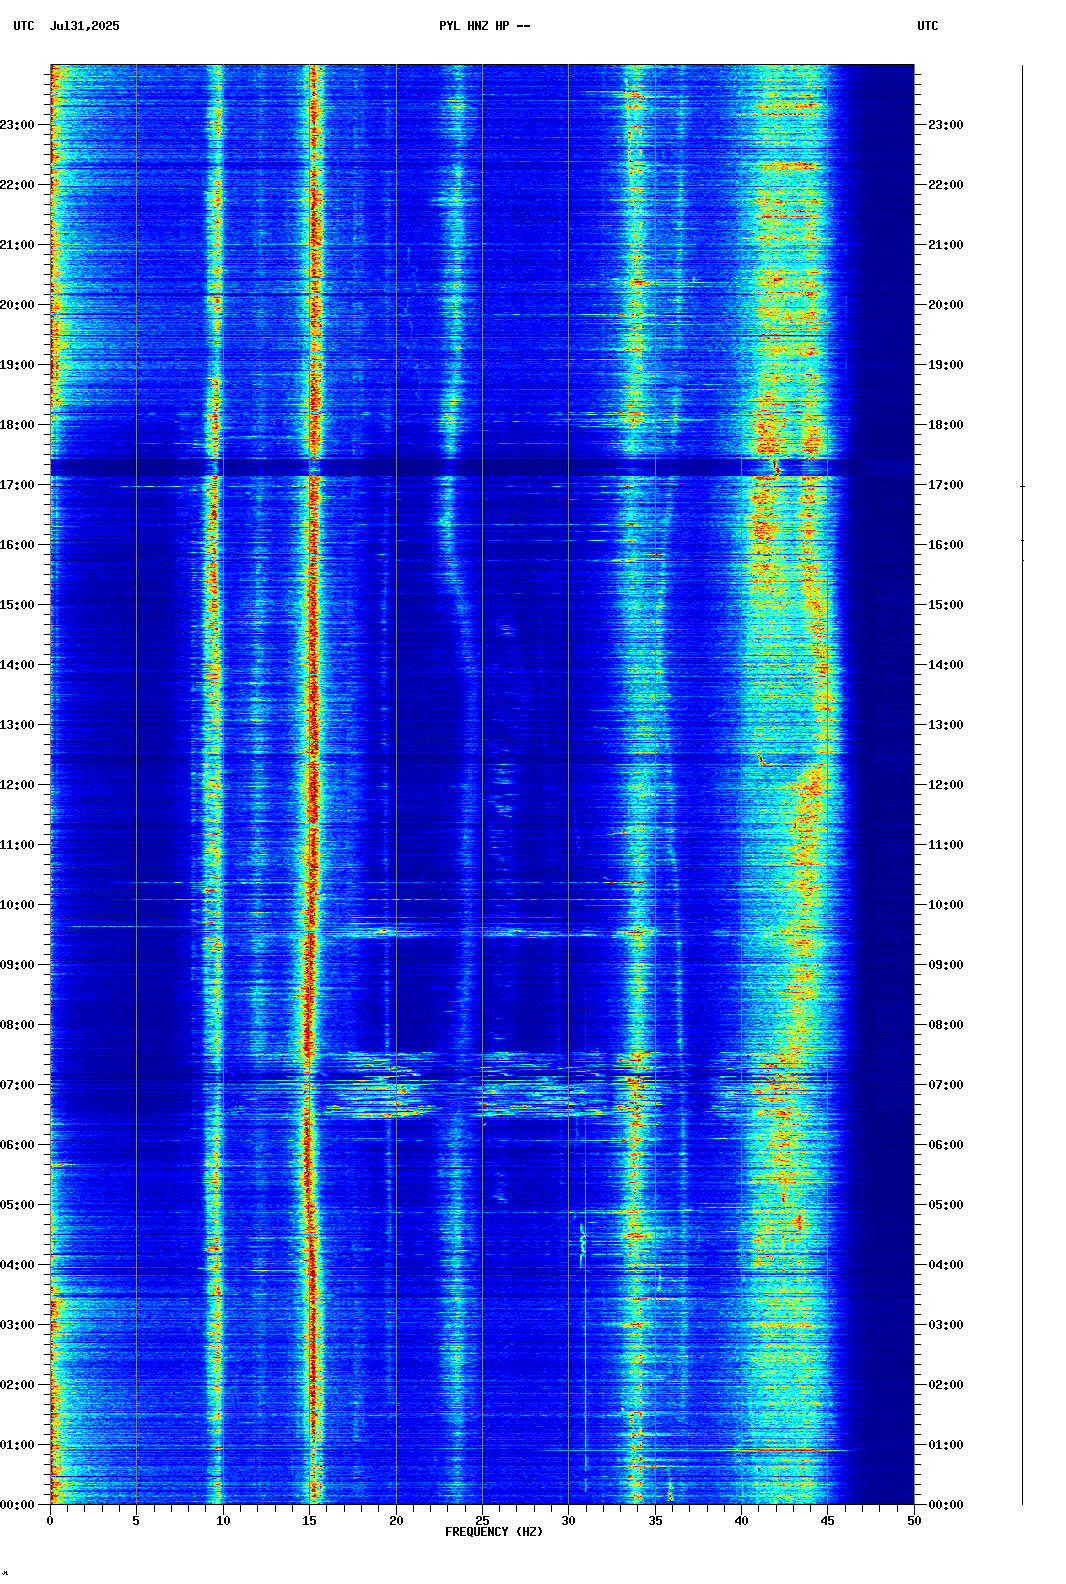Click the 'FREQUENCY (HZ)' axis label
The height and width of the screenshot is (1584, 1066).
point(494,1532)
